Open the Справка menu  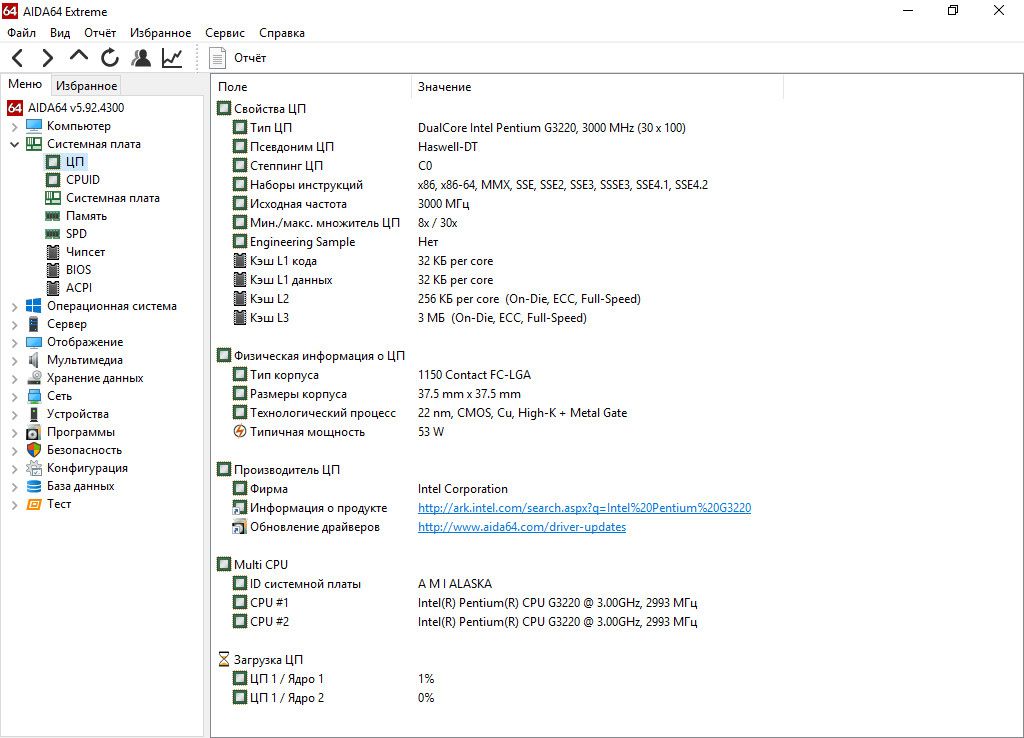(x=281, y=33)
